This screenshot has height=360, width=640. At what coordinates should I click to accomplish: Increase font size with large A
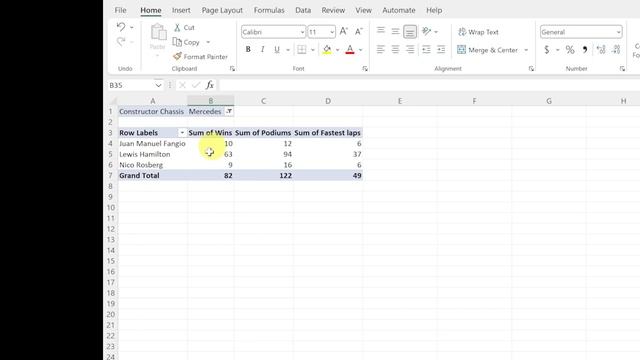pyautogui.click(x=344, y=31)
